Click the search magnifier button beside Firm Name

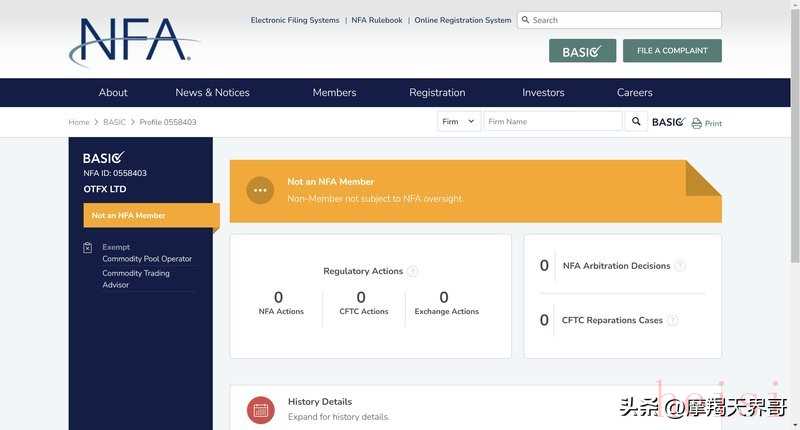click(x=636, y=122)
